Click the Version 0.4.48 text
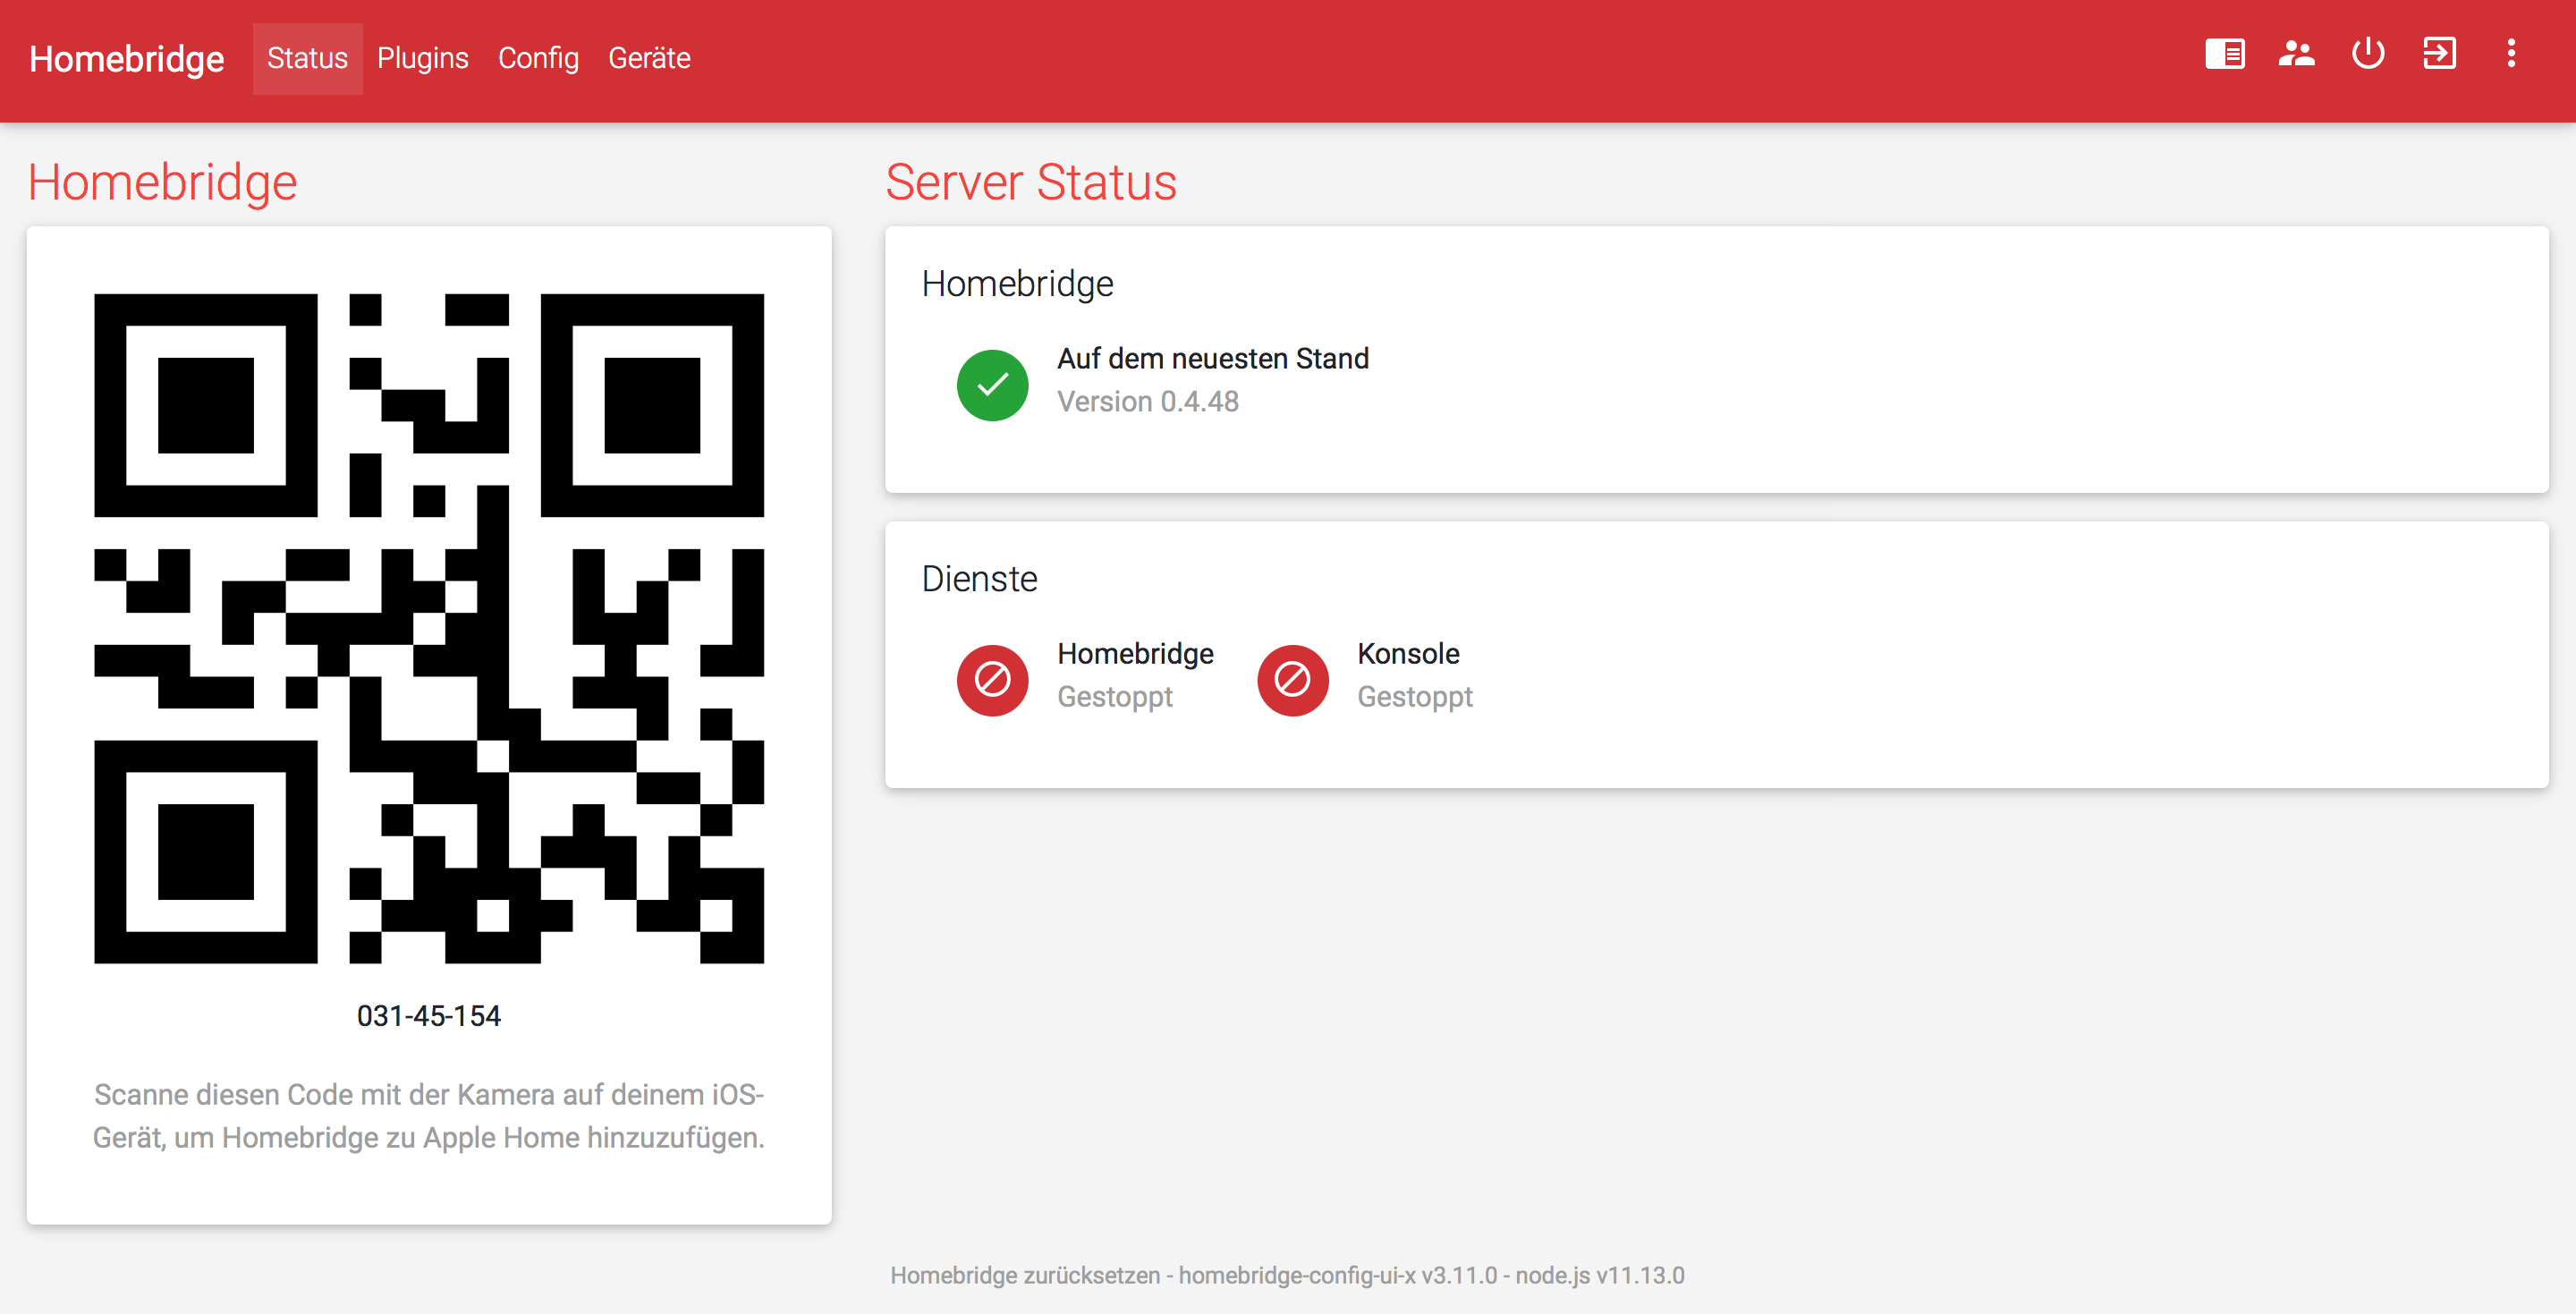The width and height of the screenshot is (2576, 1314). [1147, 402]
